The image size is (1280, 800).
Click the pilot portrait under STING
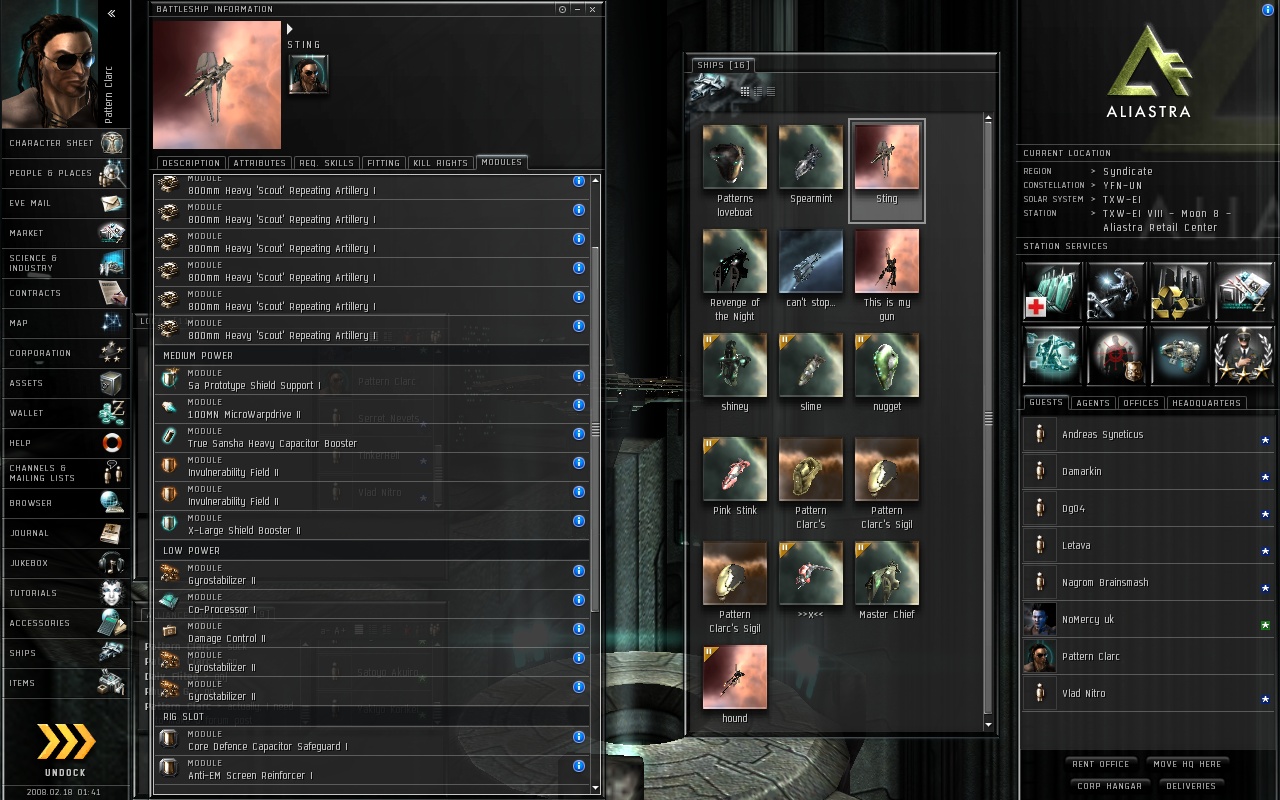click(x=308, y=74)
